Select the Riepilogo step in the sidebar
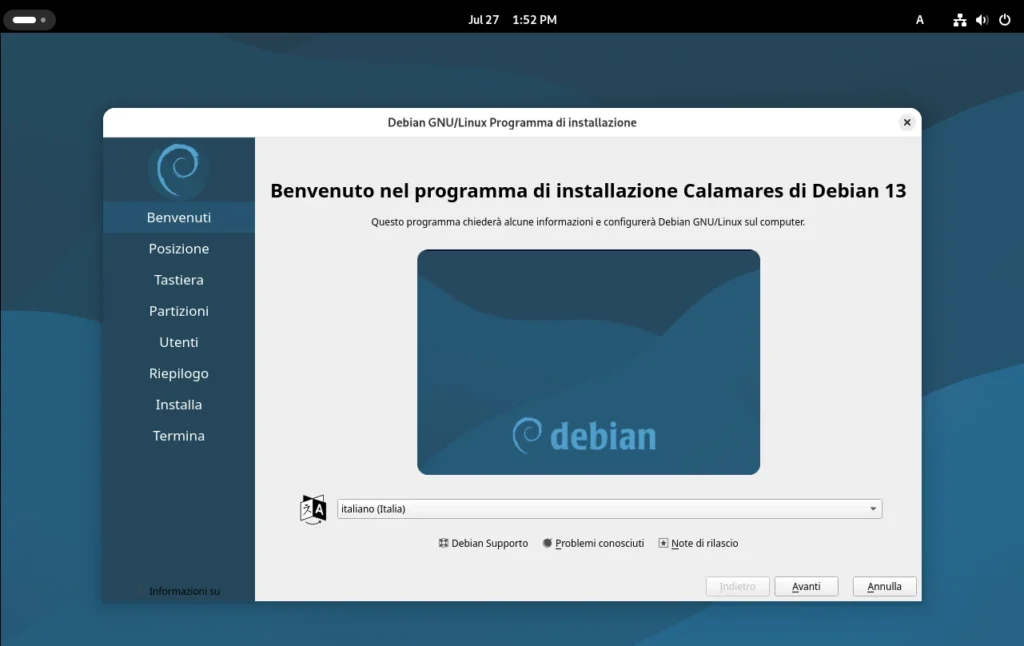The image size is (1024, 646). [179, 373]
